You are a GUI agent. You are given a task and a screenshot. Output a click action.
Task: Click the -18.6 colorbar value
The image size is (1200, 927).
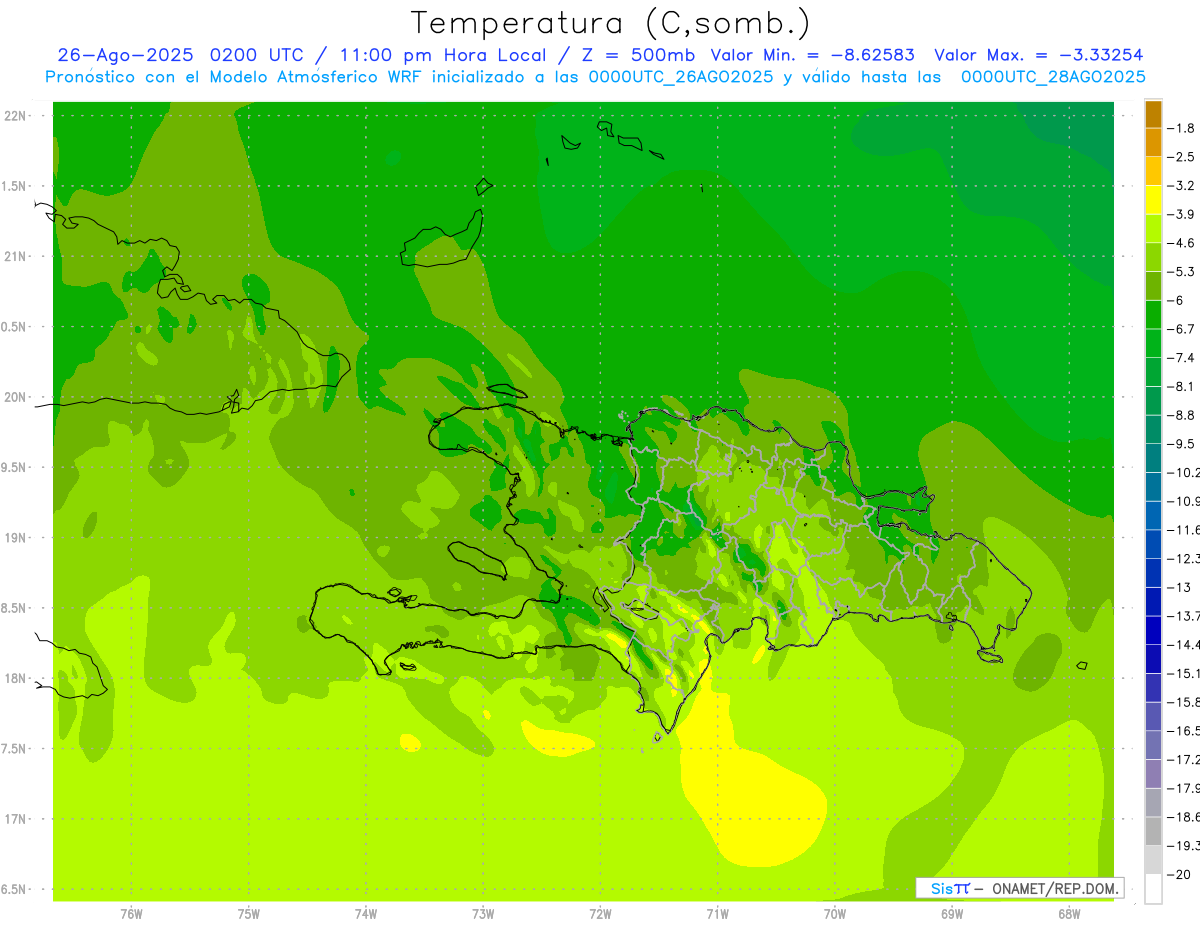[x=1184, y=816]
